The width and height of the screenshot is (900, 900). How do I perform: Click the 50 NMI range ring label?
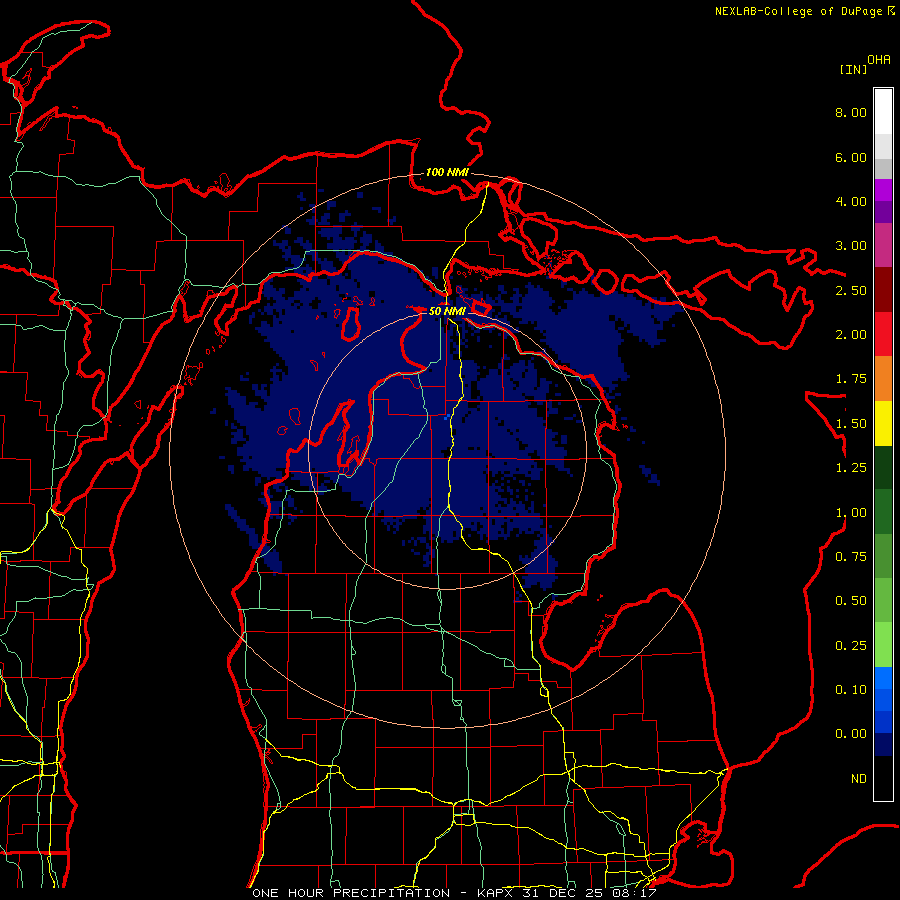click(x=447, y=311)
